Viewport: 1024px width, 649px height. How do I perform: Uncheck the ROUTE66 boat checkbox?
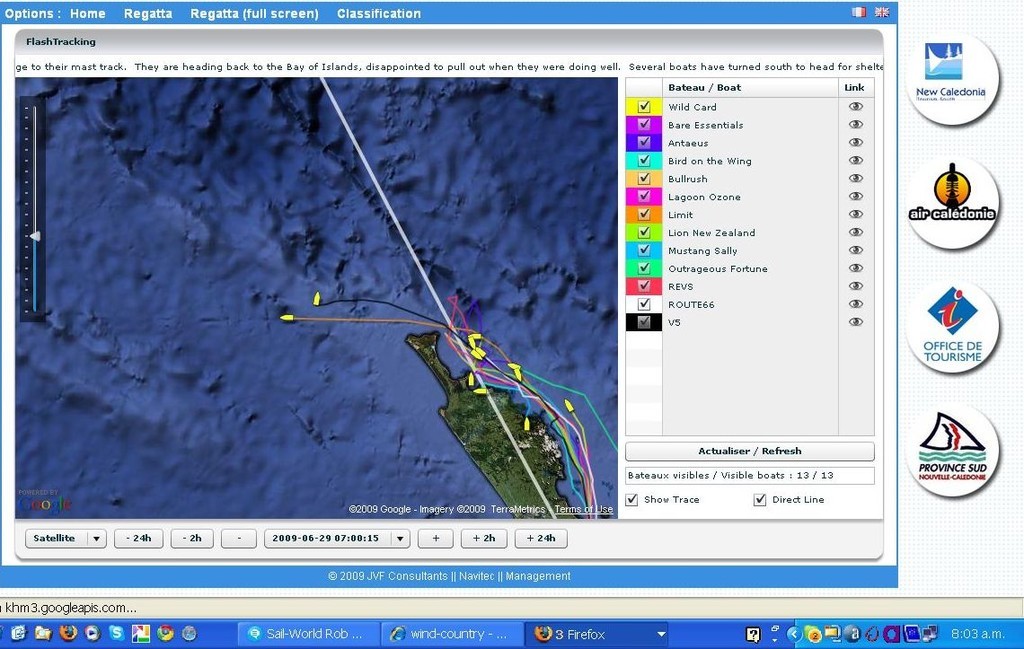coord(644,304)
